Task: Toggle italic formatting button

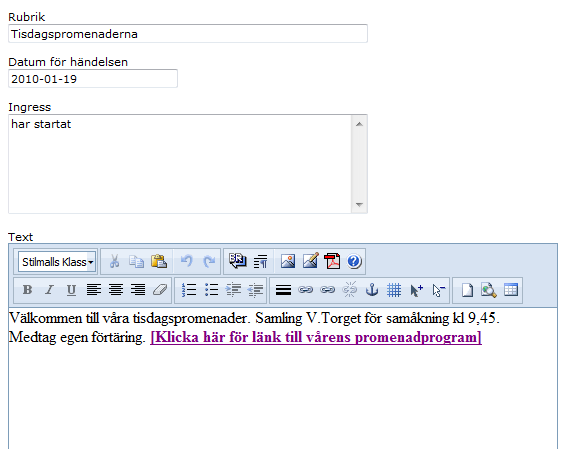Action: pos(49,290)
